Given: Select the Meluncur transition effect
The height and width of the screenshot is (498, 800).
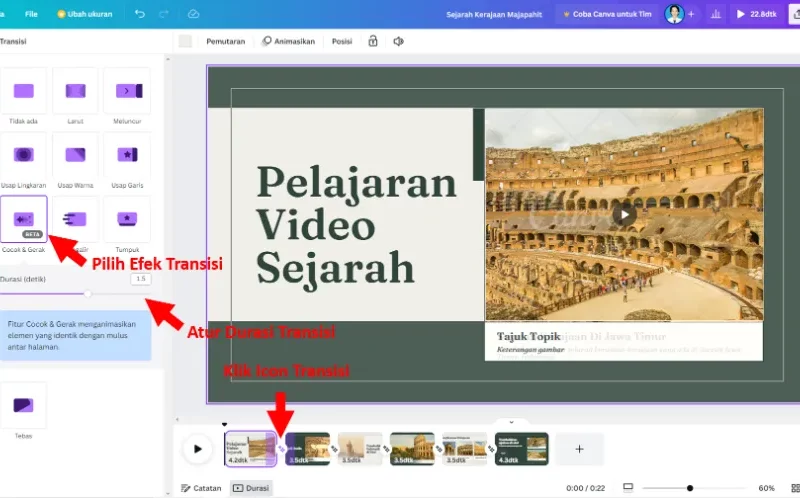Looking at the screenshot, I should click(x=128, y=91).
